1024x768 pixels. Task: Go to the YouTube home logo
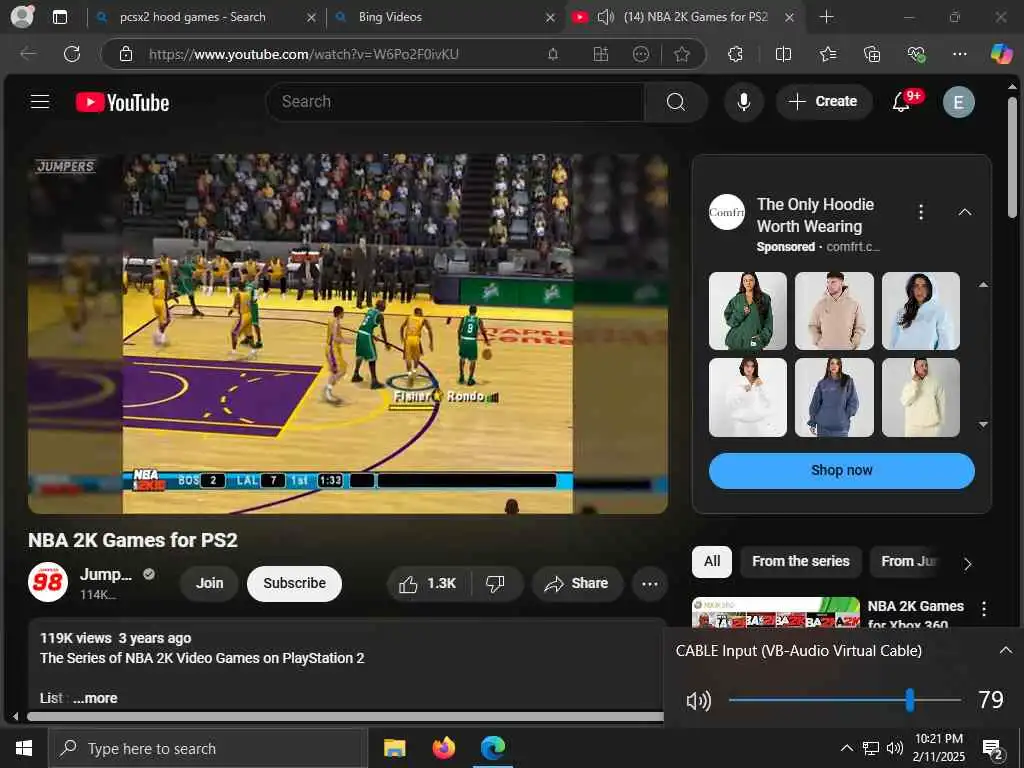122,103
